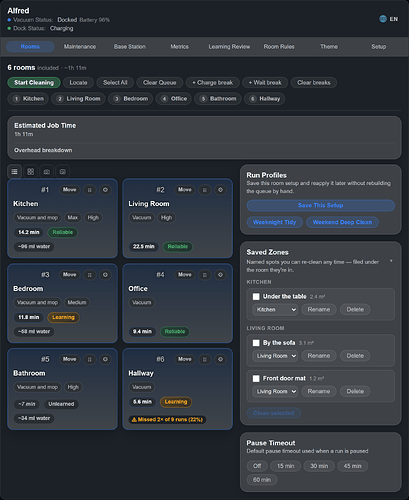Click the globe language icon beside EN
Image resolution: width=409 pixels, height=500 pixels.
383,19
